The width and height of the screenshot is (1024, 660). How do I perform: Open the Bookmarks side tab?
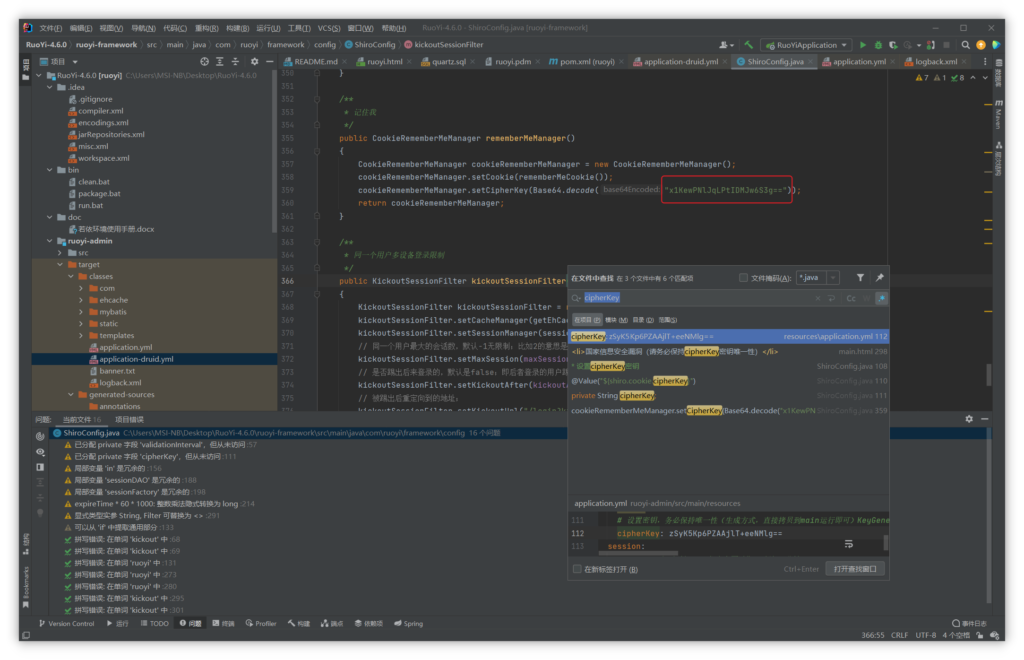click(x=26, y=586)
